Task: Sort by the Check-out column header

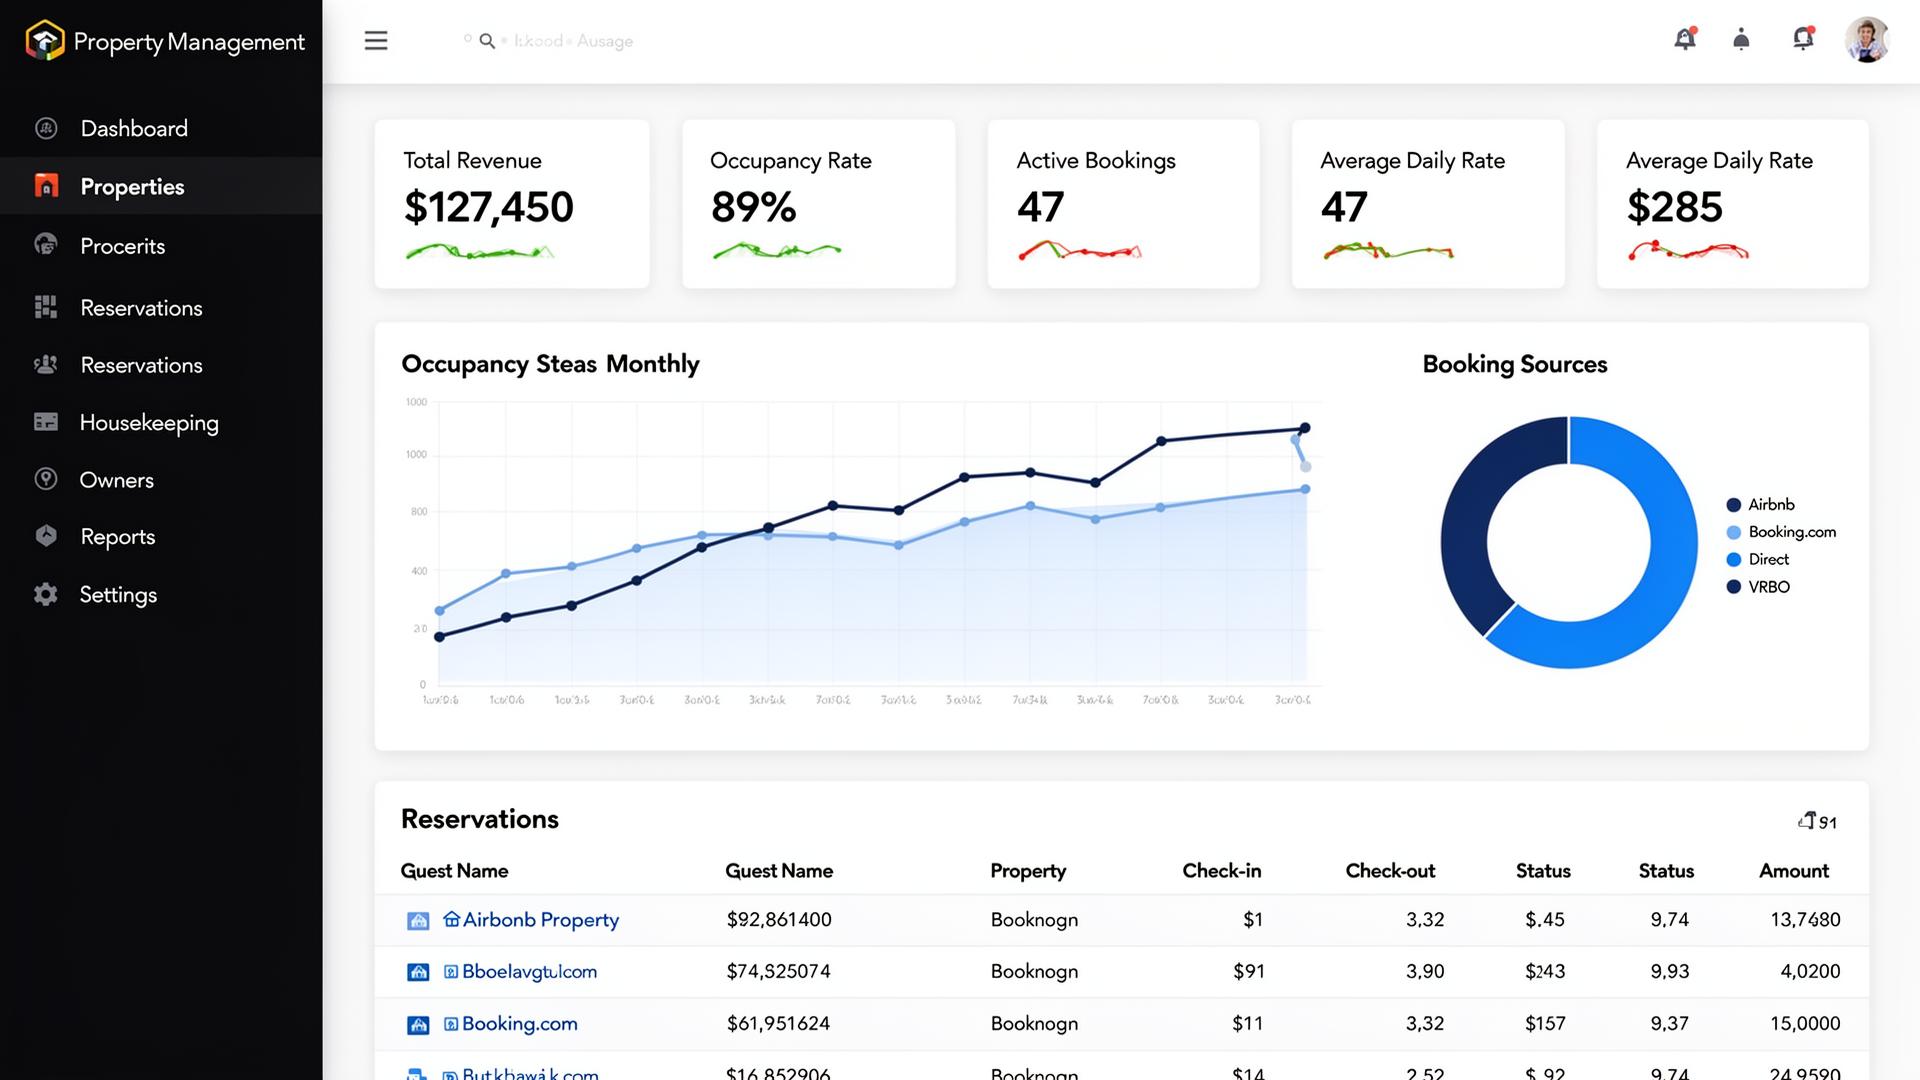Action: (x=1390, y=871)
